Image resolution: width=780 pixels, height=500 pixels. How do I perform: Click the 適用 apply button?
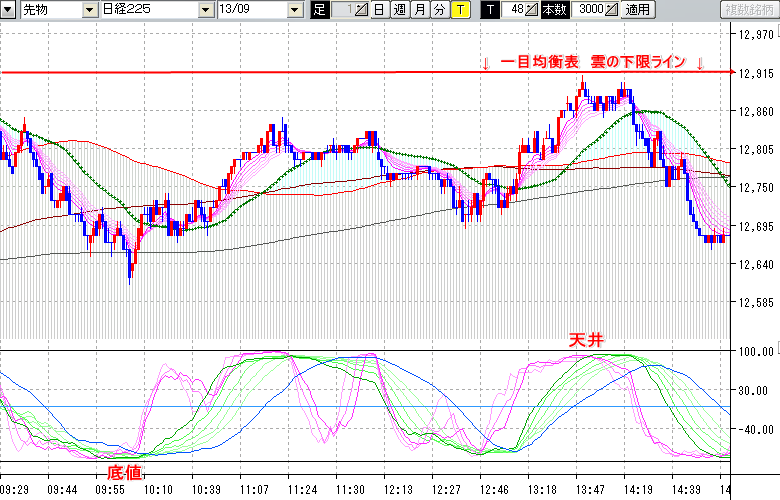tap(637, 10)
